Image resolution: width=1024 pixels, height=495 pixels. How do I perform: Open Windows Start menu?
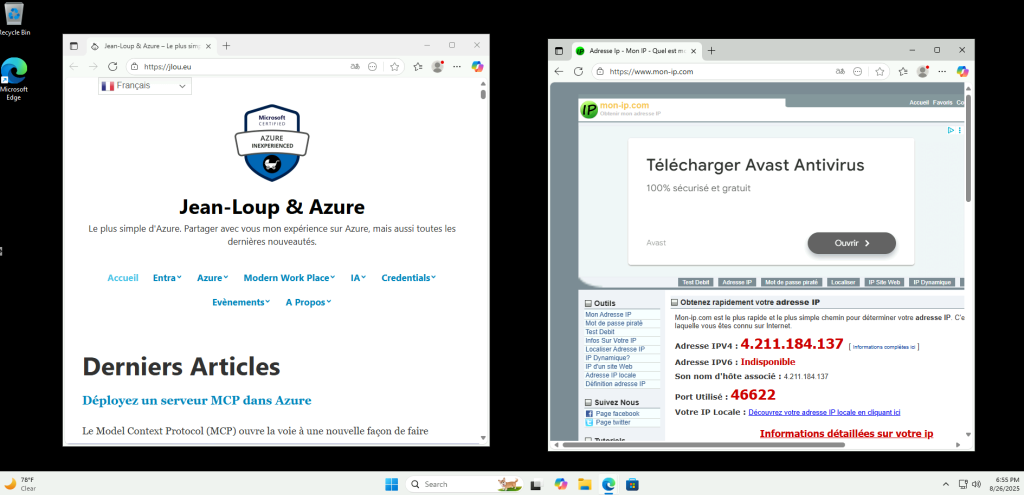pos(391,485)
